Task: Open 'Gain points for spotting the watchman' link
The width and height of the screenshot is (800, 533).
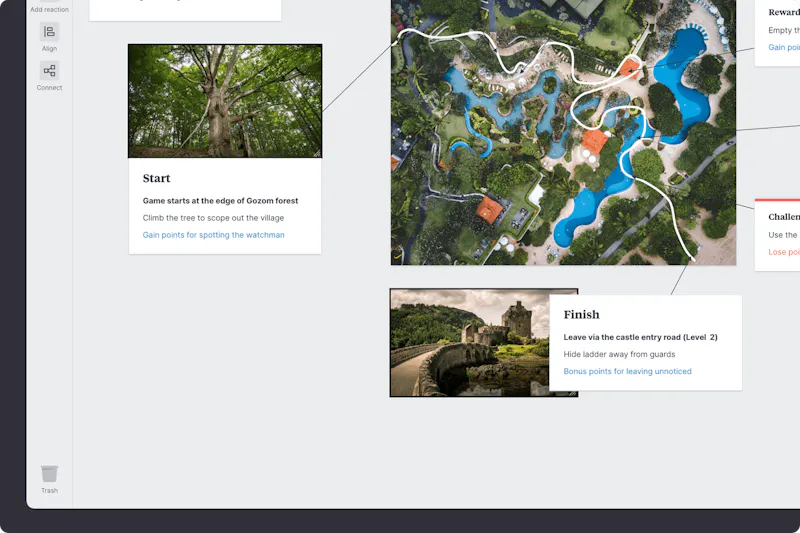Action: coord(214,235)
